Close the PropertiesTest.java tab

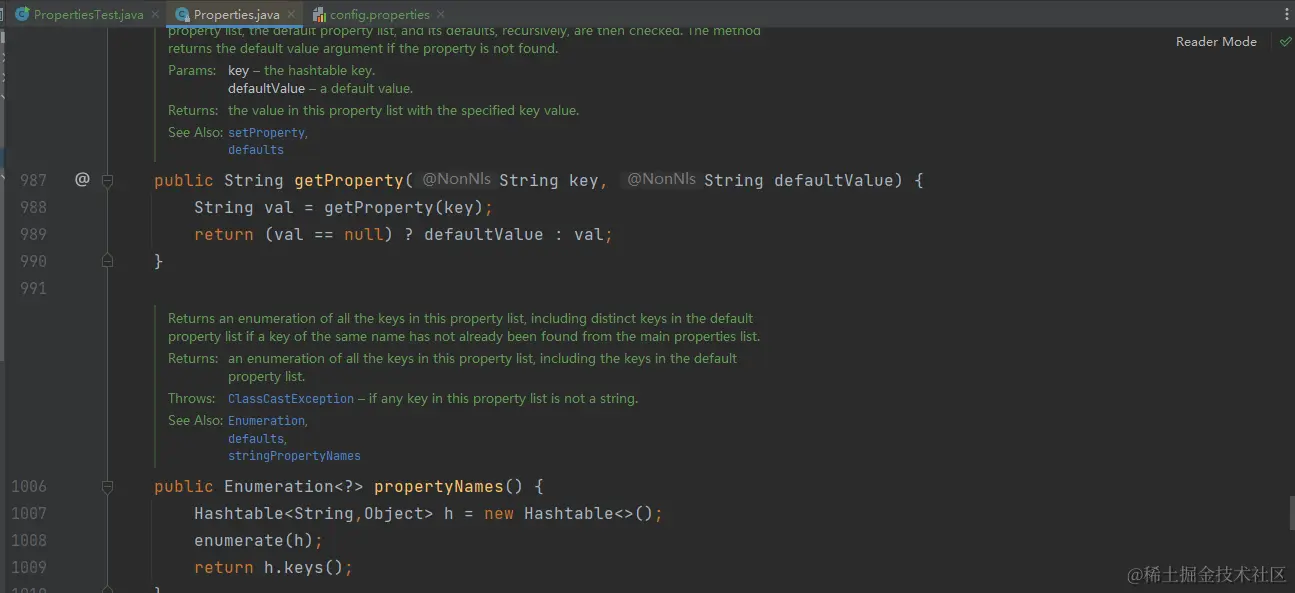point(155,15)
